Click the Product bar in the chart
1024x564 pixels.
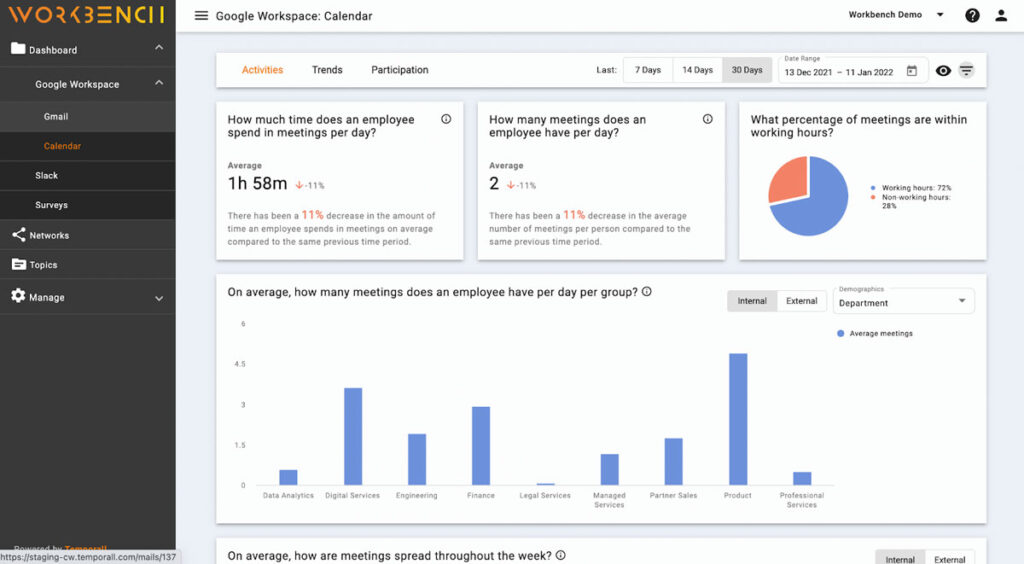coord(738,419)
